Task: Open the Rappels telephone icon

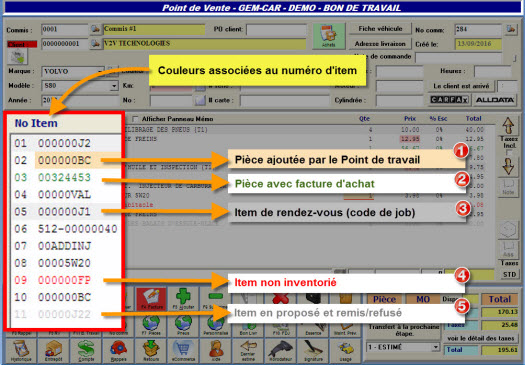Action: click(118, 350)
